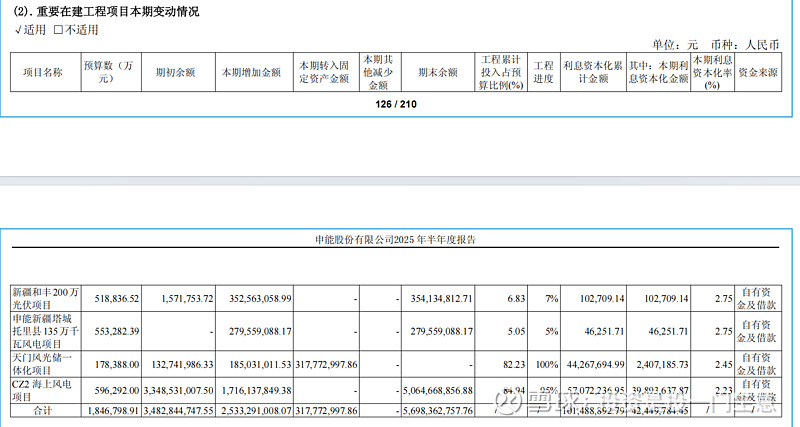Click page header 申能股份有限公司2025年半年度报告
Screen dimensions: 800x427
(395, 240)
